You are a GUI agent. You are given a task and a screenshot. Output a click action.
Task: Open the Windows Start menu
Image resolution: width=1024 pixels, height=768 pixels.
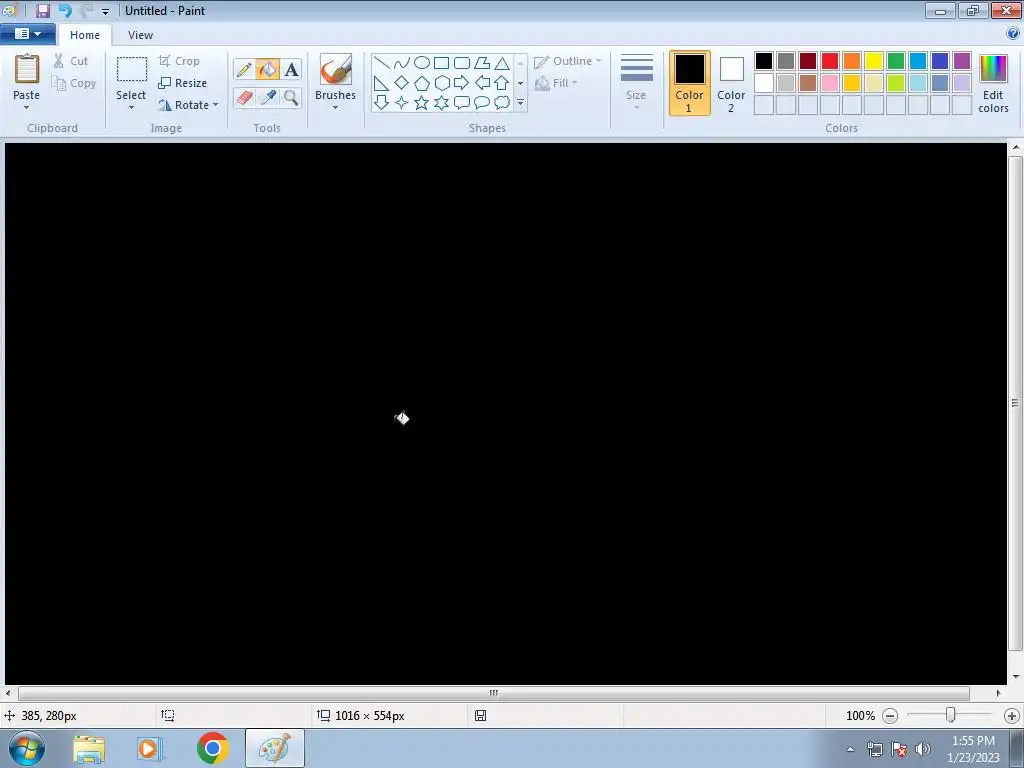click(x=27, y=748)
